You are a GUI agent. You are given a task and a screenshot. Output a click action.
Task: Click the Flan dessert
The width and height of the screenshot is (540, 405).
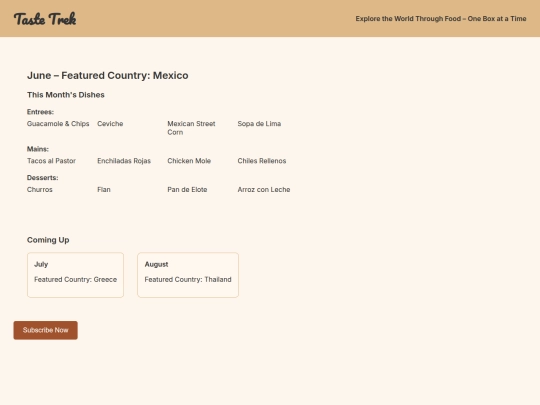pyautogui.click(x=104, y=189)
